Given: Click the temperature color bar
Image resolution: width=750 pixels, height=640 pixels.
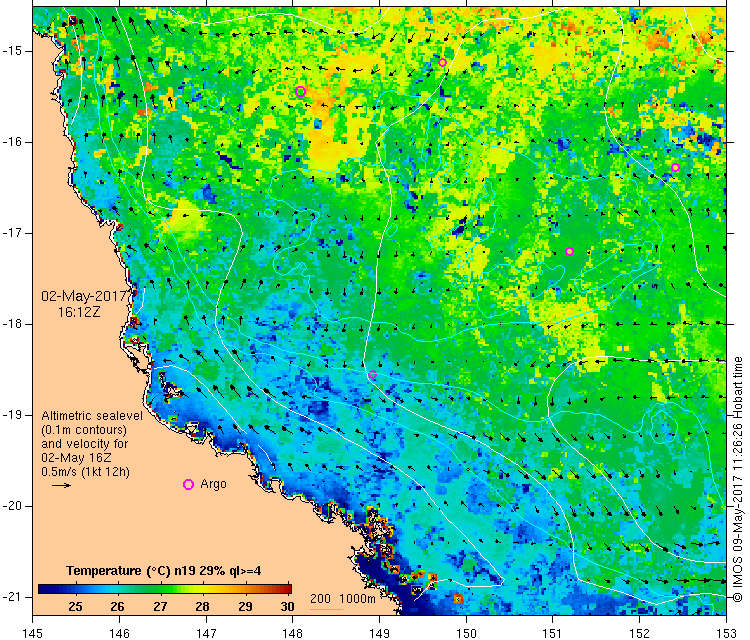Looking at the screenshot, I should (165, 589).
